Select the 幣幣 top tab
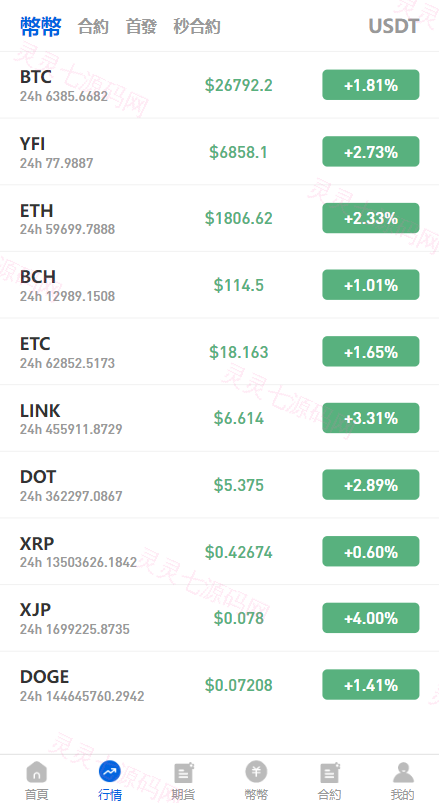439x803 pixels. coord(41,26)
